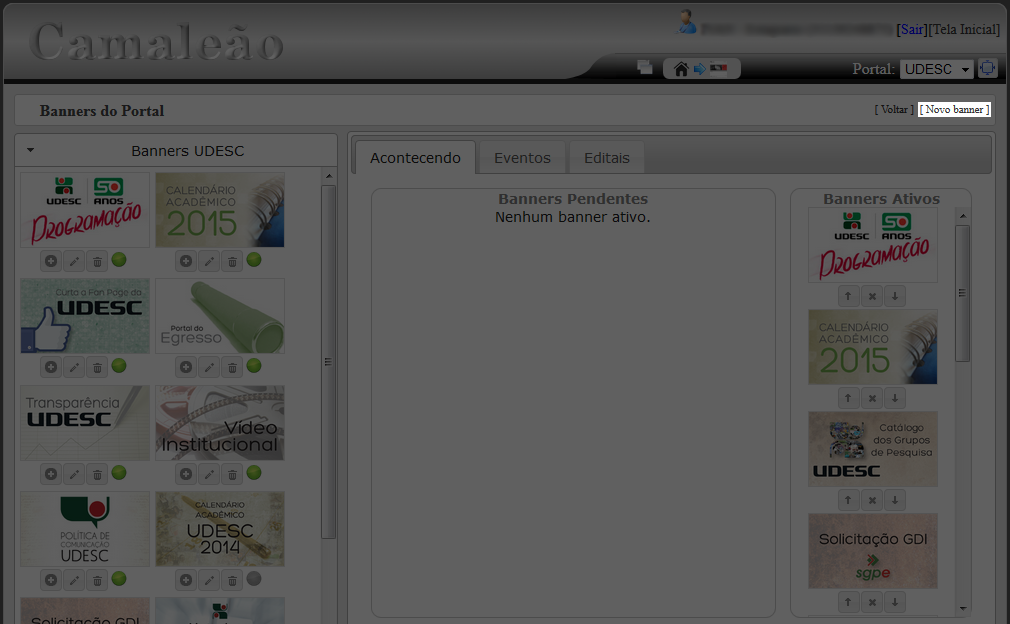This screenshot has width=1010, height=624.
Task: Delete the Programação 50 Anos banner
Action: point(97,261)
